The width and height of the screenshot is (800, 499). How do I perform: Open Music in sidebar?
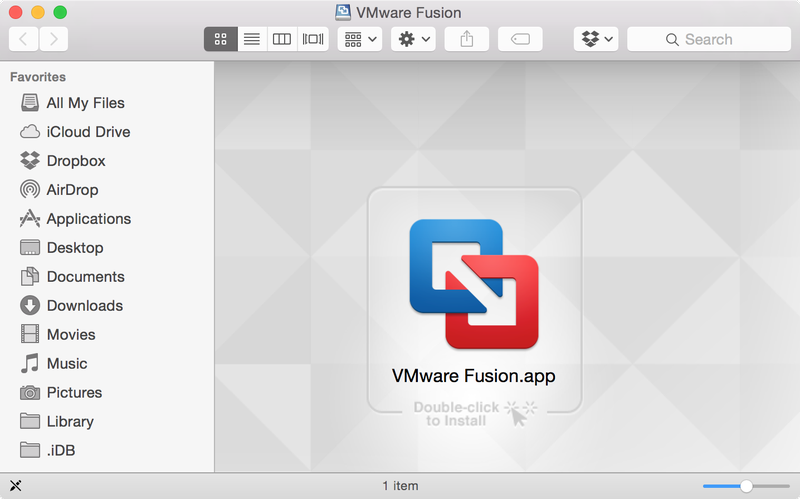[107, 363]
